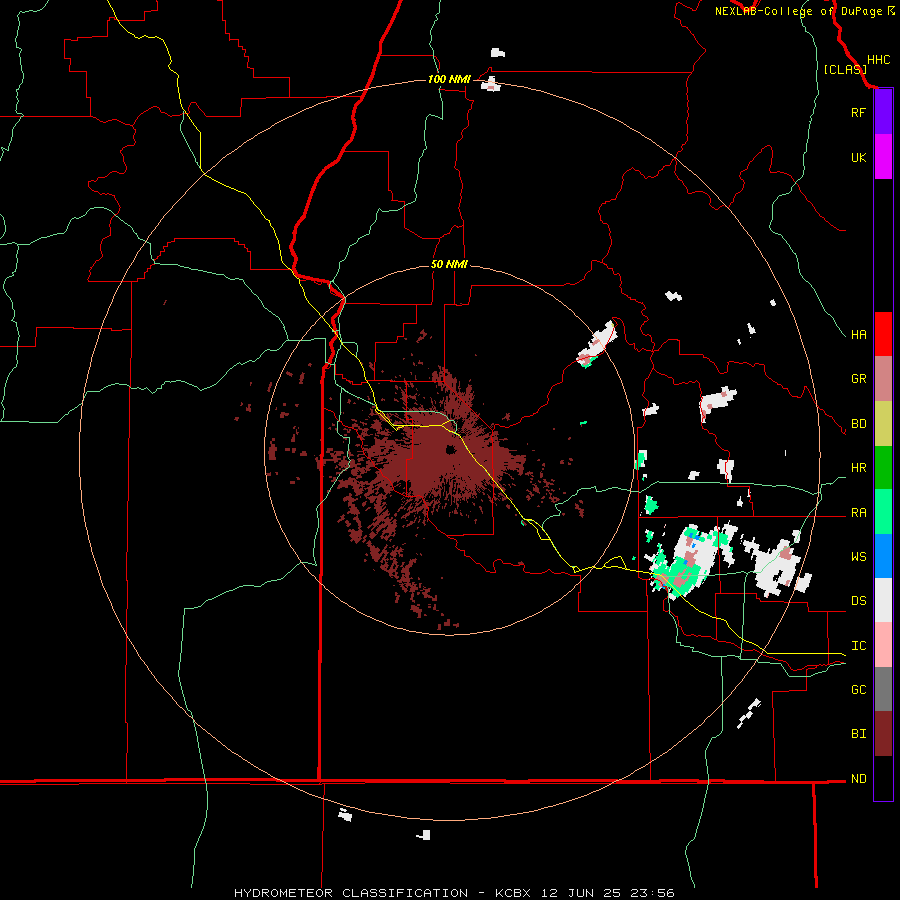Click the GR legend label
Viewport: 900px width, 900px height.
(x=858, y=379)
